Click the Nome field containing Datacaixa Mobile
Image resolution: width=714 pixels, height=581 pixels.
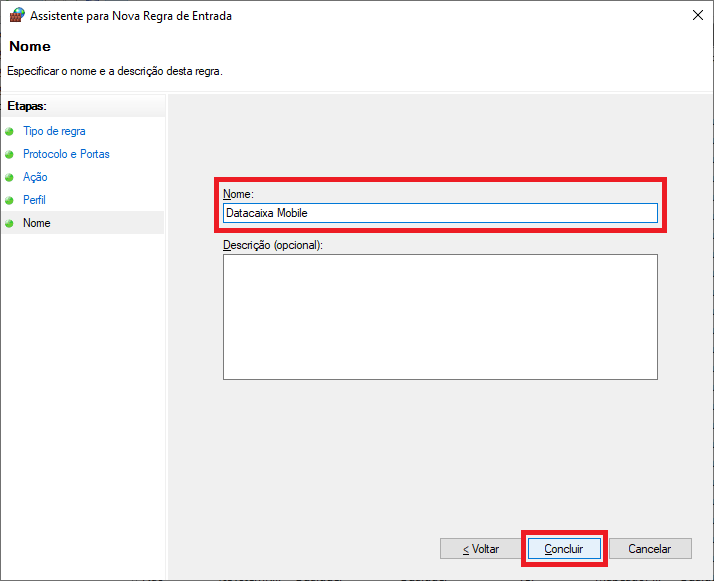pos(440,213)
